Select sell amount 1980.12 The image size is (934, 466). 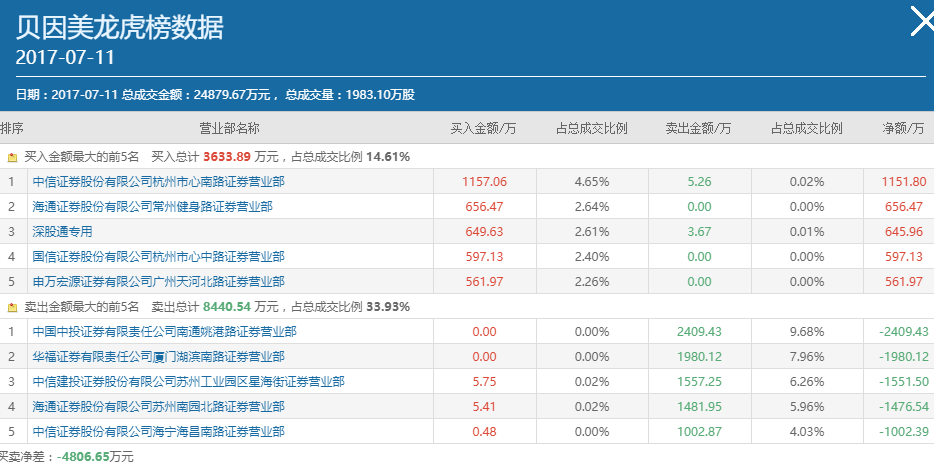[x=699, y=357]
